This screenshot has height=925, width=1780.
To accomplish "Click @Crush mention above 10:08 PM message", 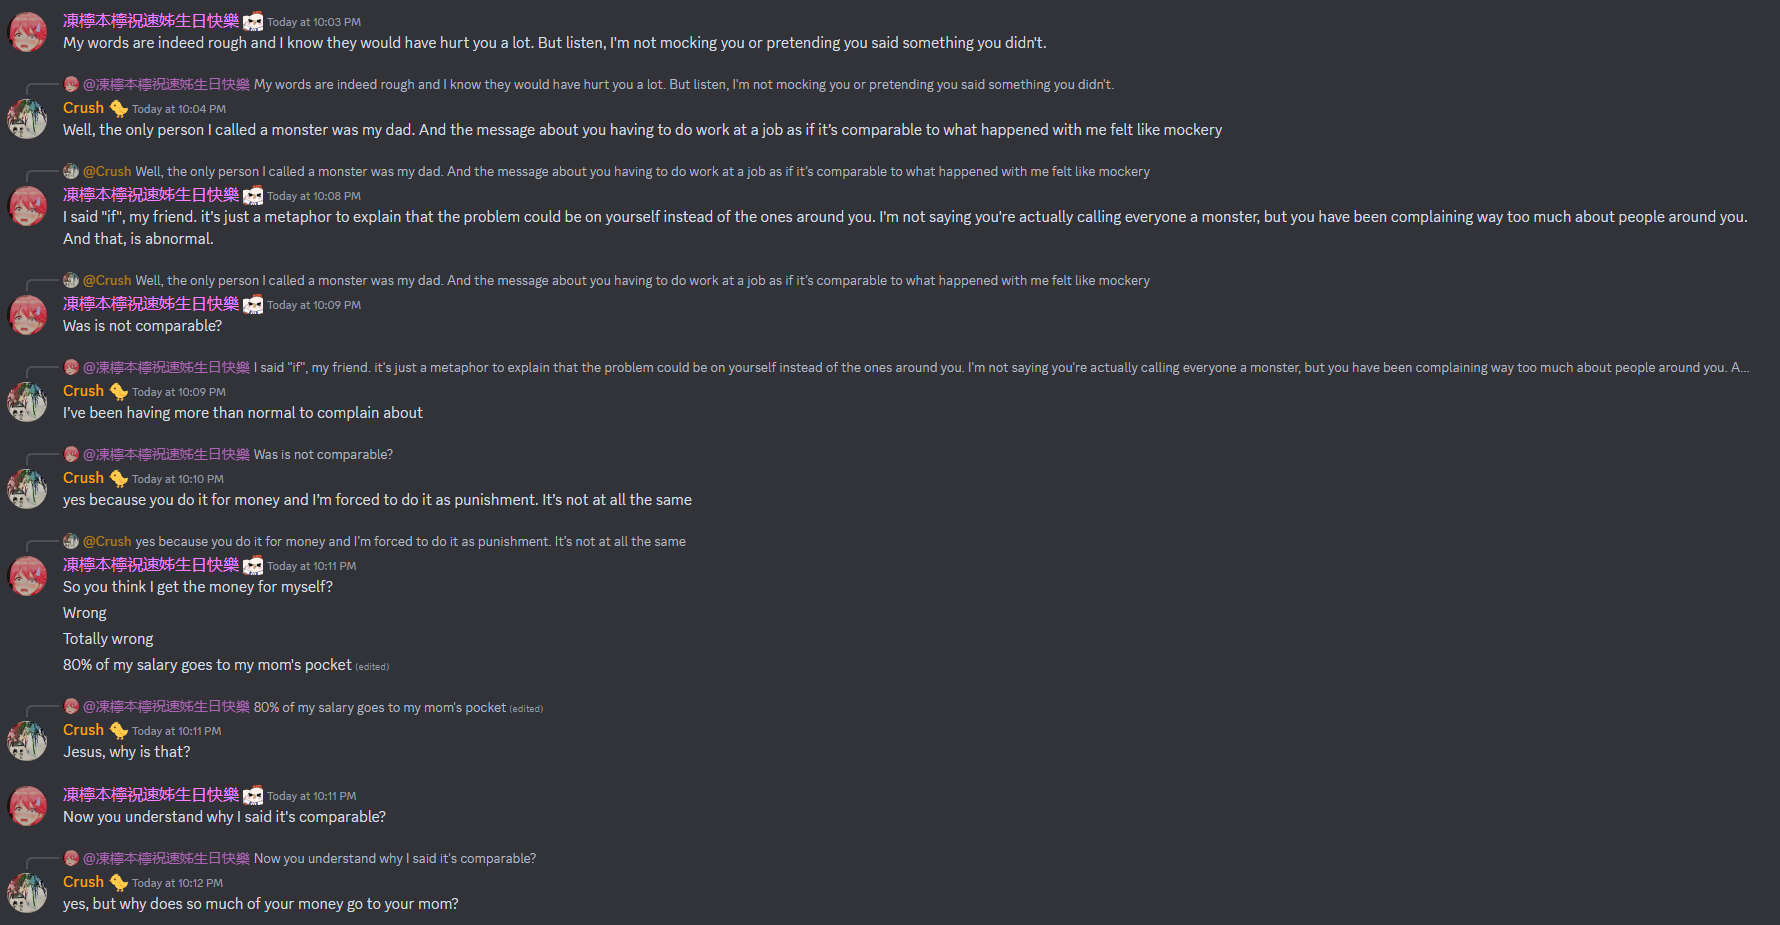I will (107, 172).
